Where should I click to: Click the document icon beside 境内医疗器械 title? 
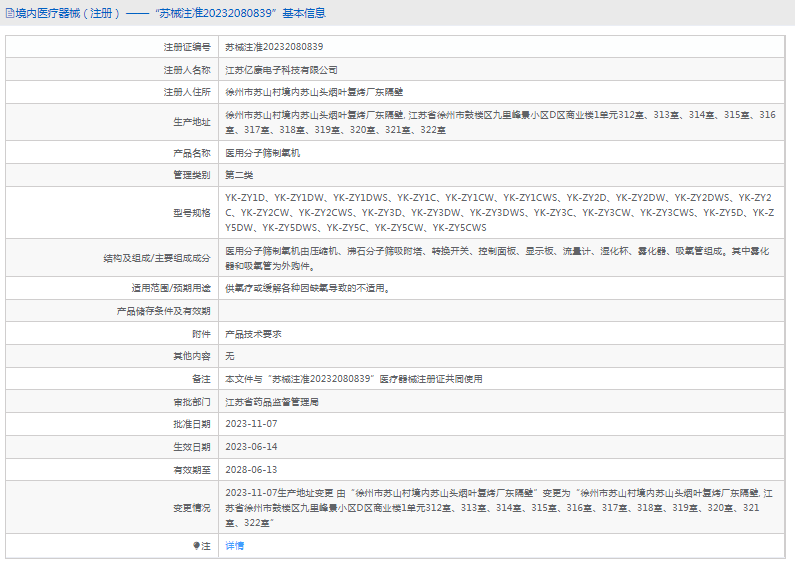click(x=11, y=14)
